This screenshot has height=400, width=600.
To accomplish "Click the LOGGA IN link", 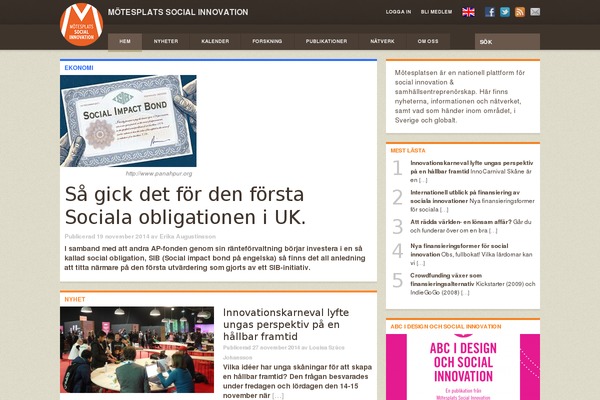I will pyautogui.click(x=398, y=12).
